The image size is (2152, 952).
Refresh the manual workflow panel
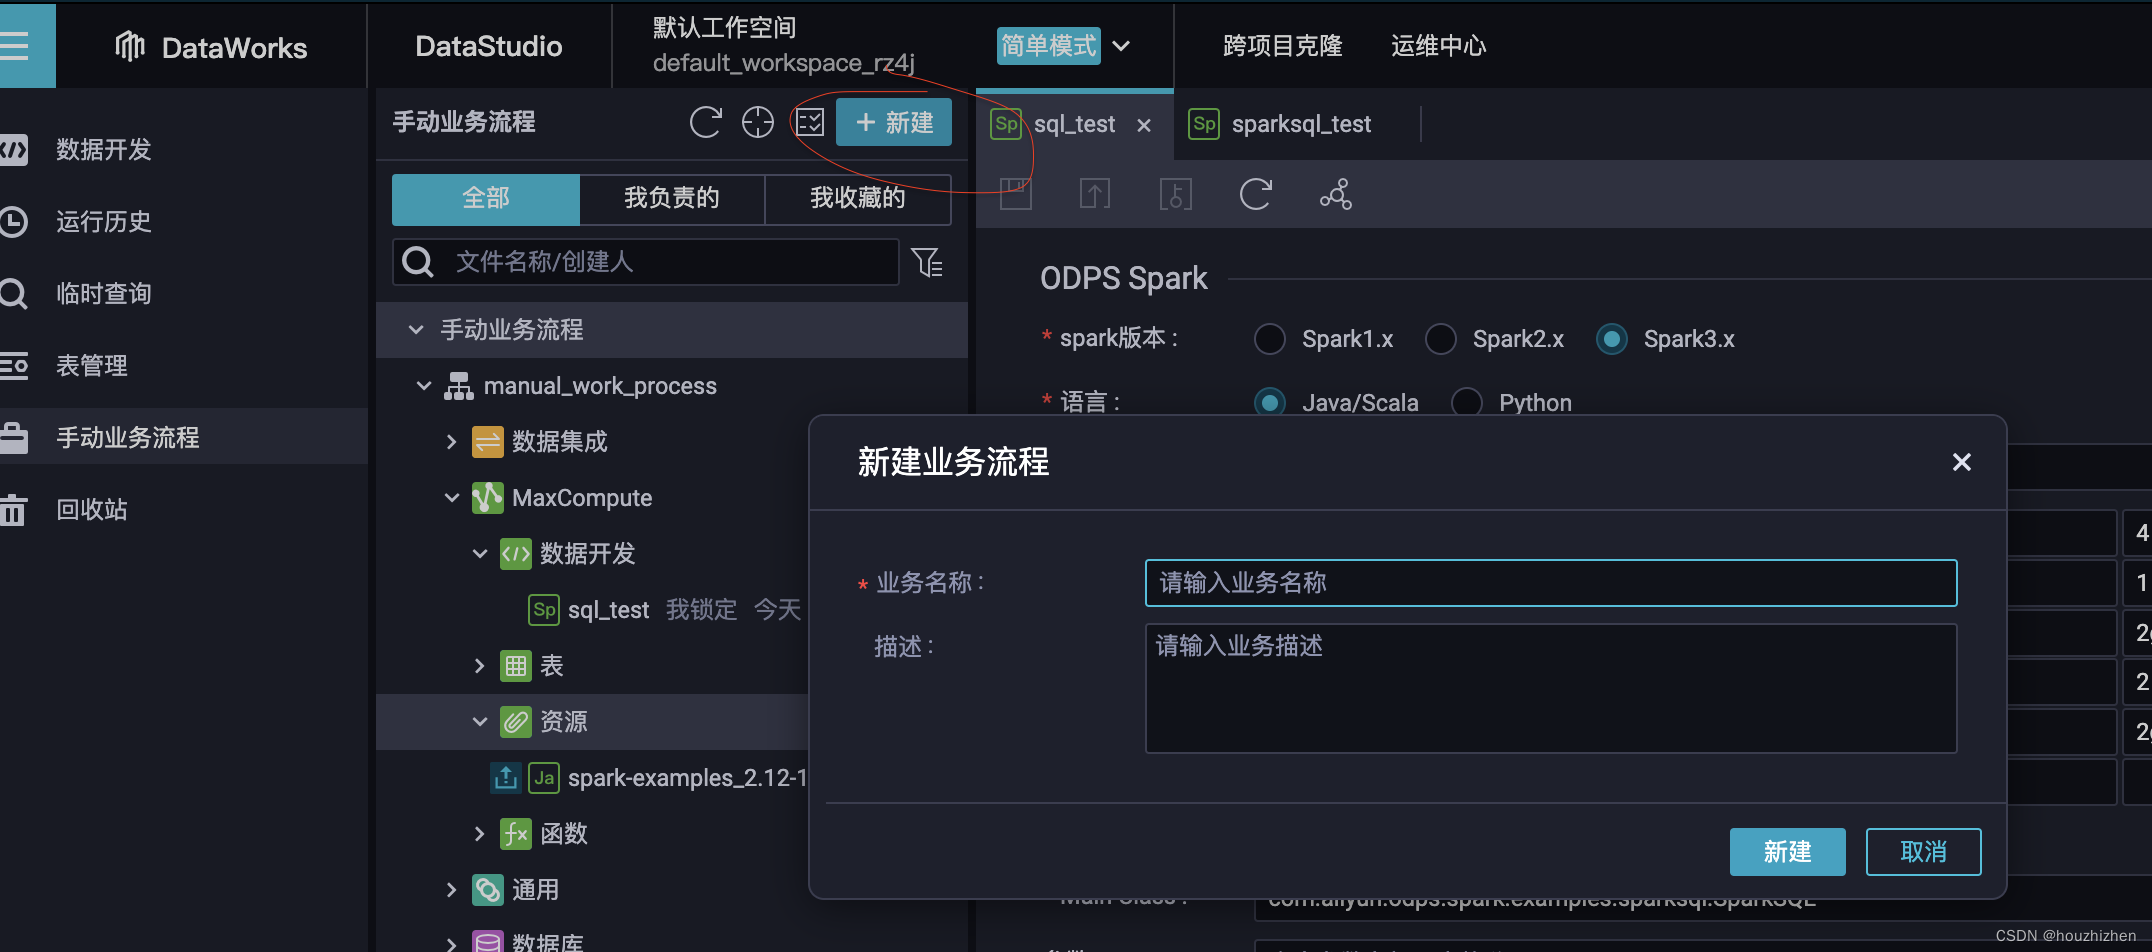pyautogui.click(x=705, y=122)
